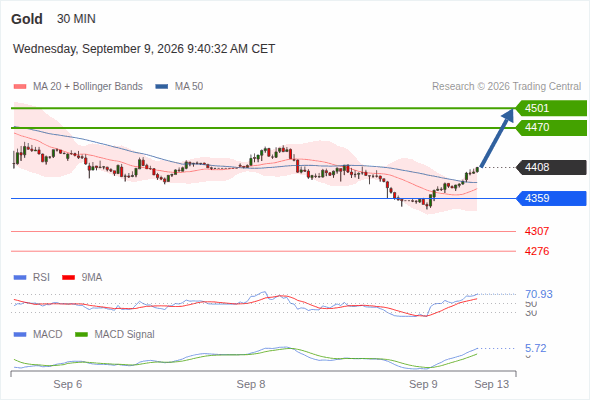Click the 30 MIN timeframe label
This screenshot has height=400, width=590.
[x=76, y=19]
